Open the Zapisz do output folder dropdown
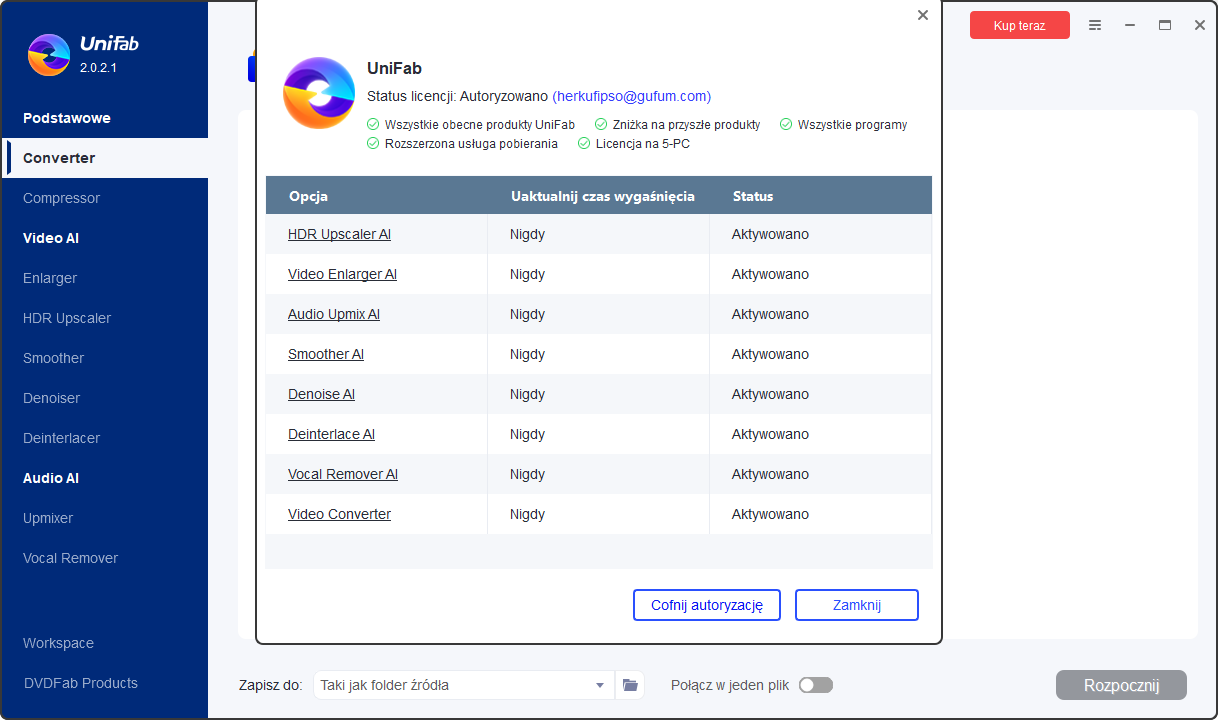The image size is (1218, 720). [x=464, y=685]
